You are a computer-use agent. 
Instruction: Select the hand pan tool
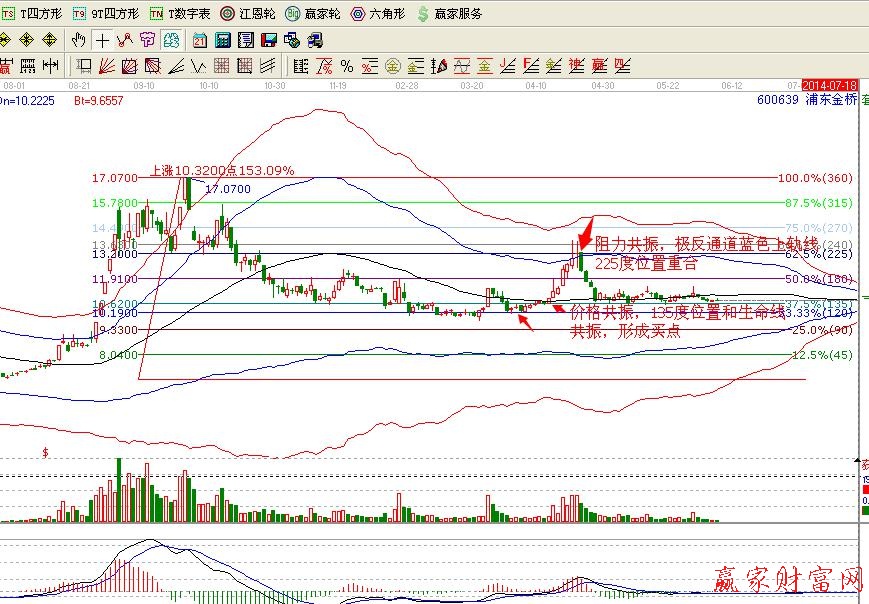(80, 41)
